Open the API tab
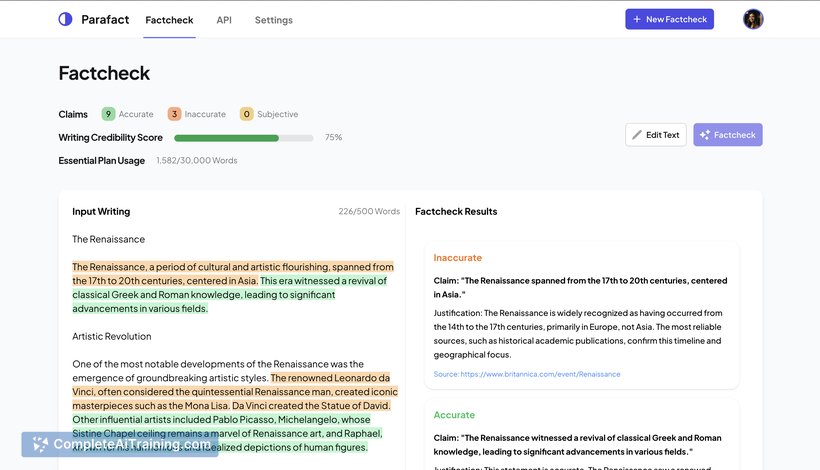The image size is (820, 470). click(x=224, y=20)
